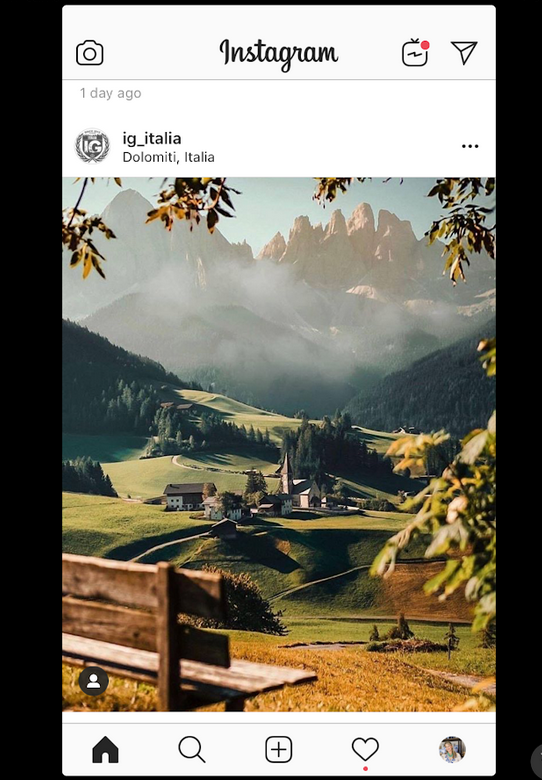Open Direct messages paper plane icon
Viewport: 542px width, 780px height.
tap(464, 52)
